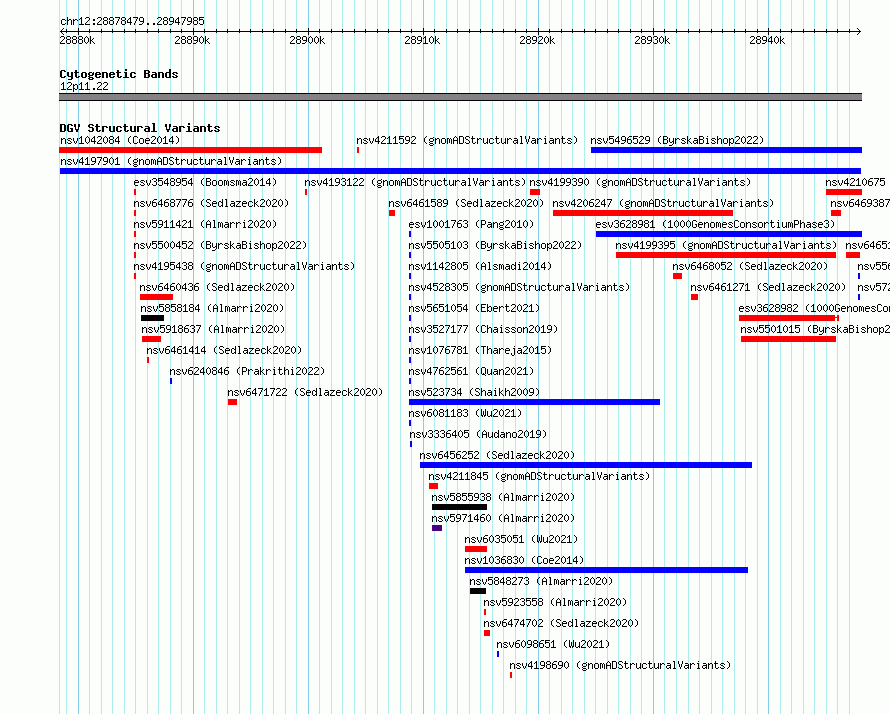Open the nsv5496529 (ByrskaBishop2022) variant
Image resolution: width=890 pixels, height=714 pixels.
point(677,140)
